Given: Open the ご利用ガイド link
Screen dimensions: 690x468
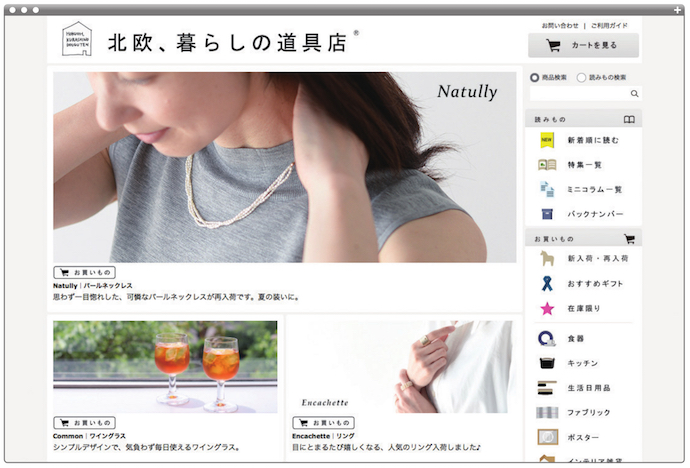Looking at the screenshot, I should click(609, 26).
